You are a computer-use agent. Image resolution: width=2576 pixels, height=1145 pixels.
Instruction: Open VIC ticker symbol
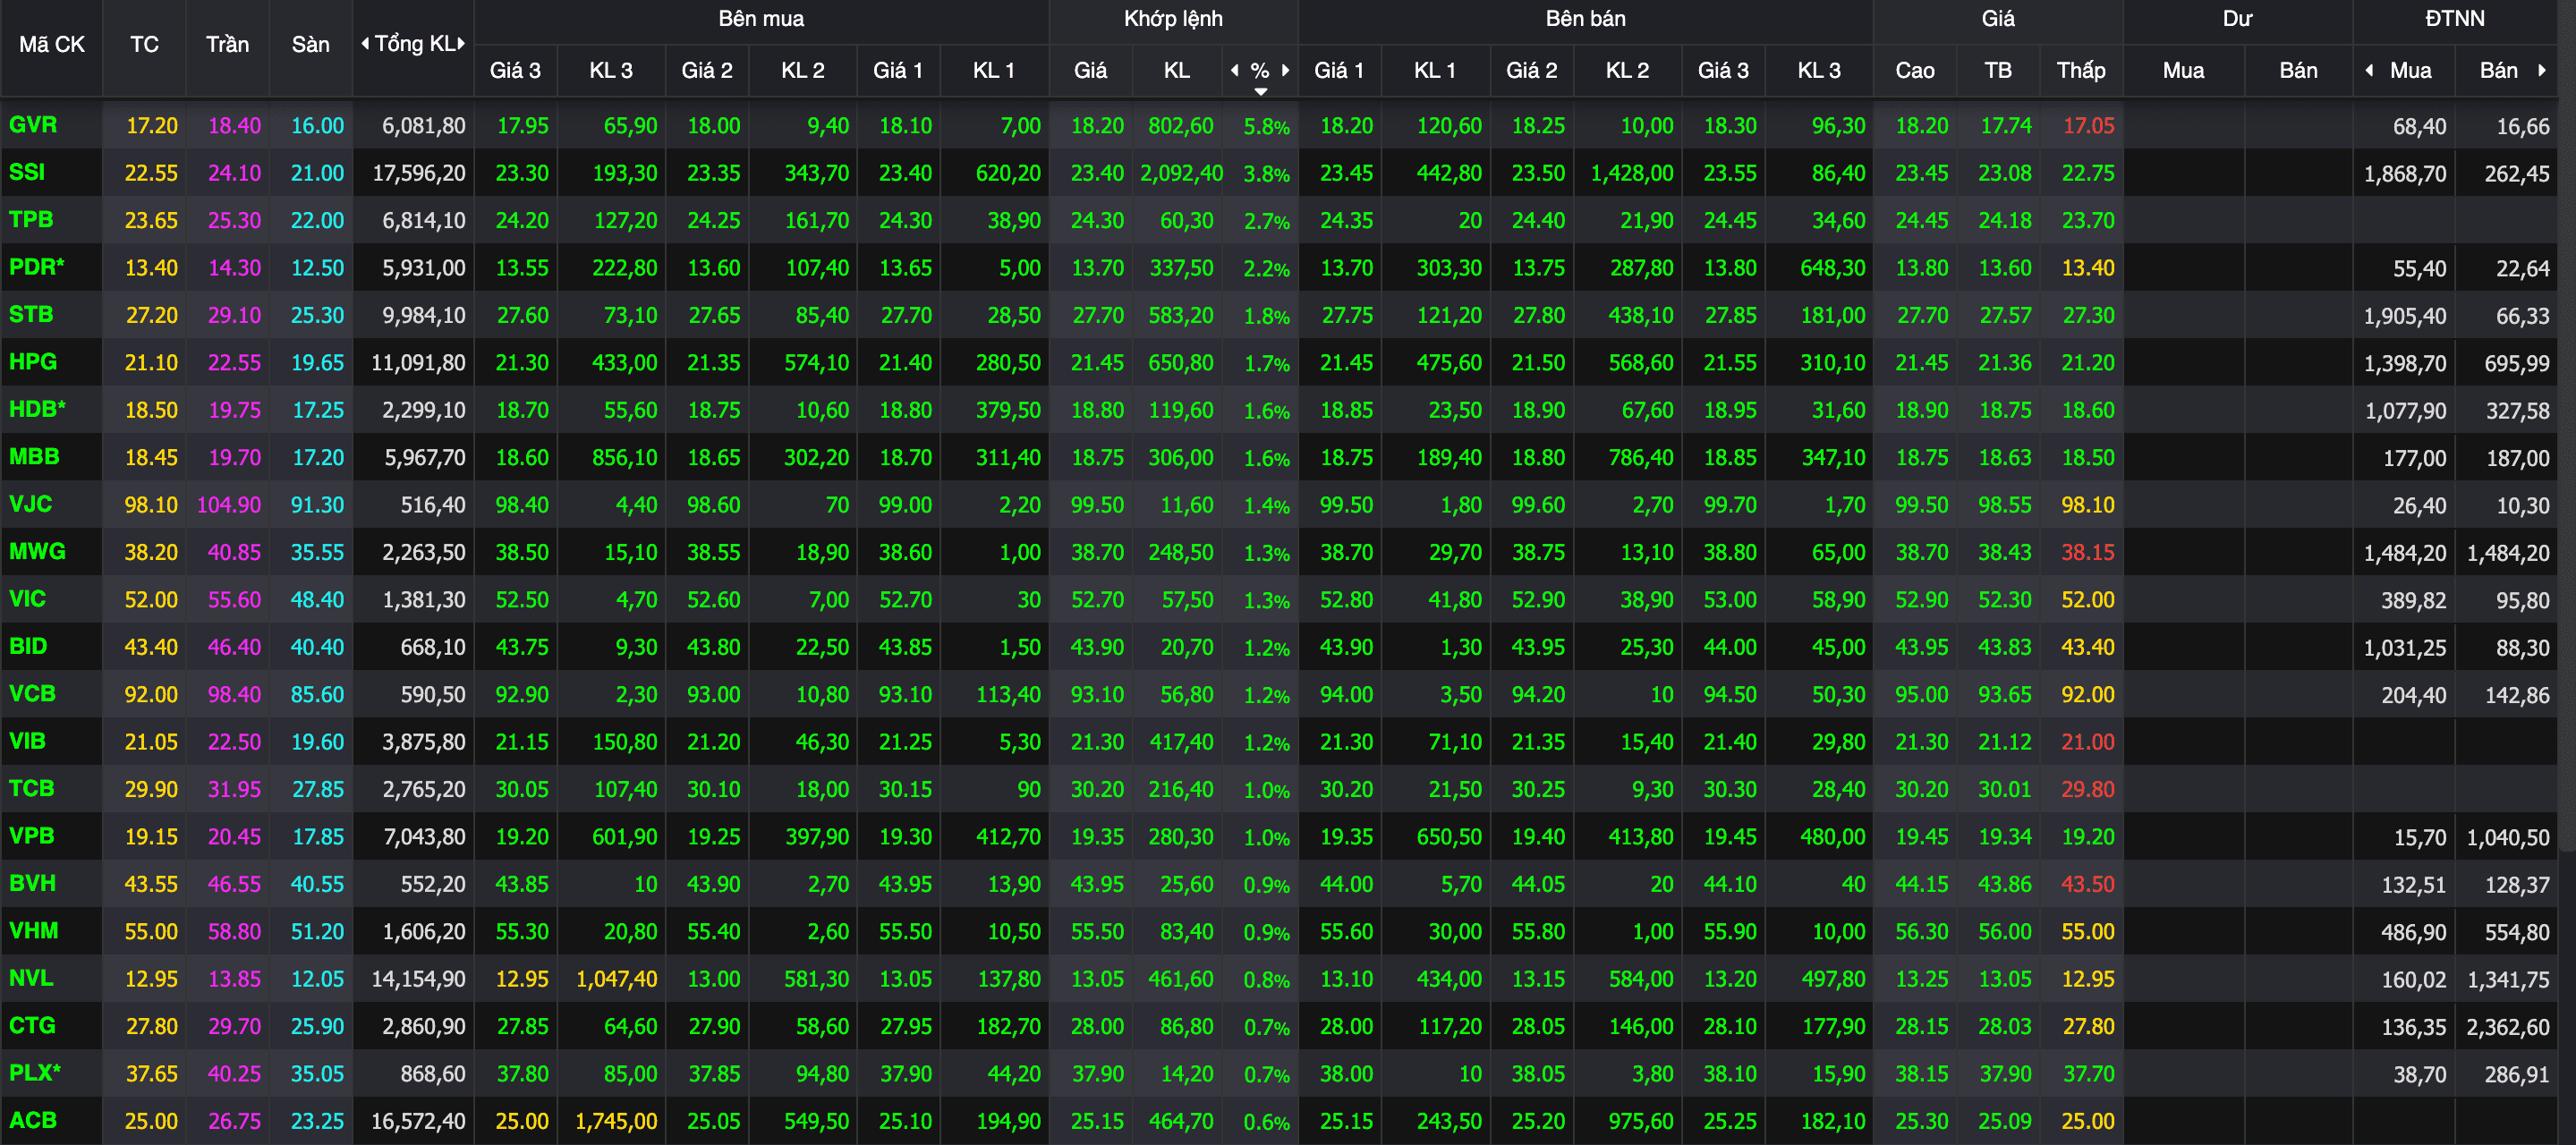[27, 598]
